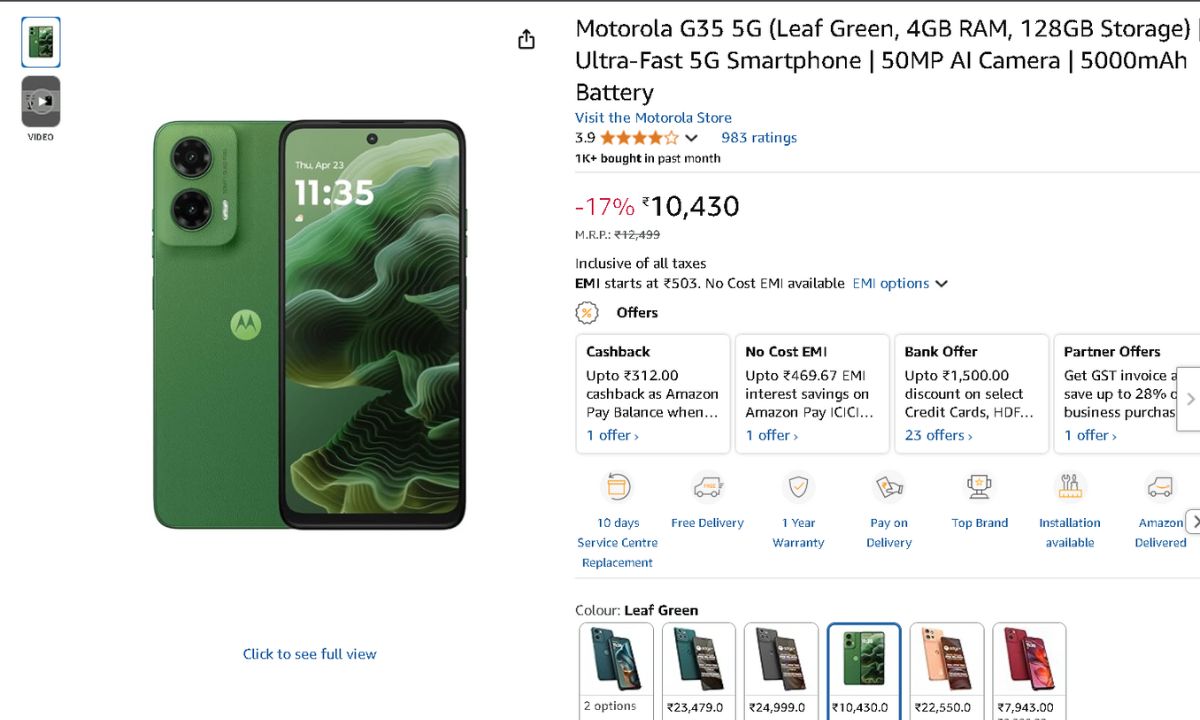Click the Pay on Delivery icon
The height and width of the screenshot is (720, 1200).
coord(889,487)
